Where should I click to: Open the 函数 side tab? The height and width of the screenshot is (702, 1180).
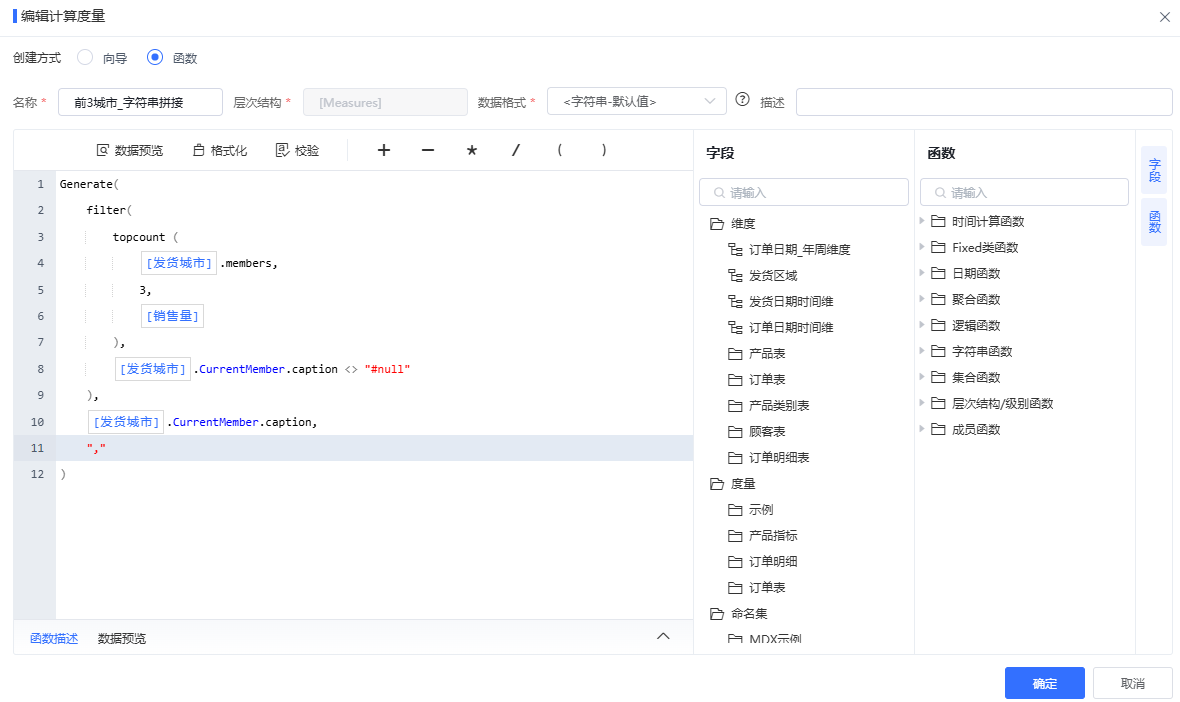(1154, 222)
